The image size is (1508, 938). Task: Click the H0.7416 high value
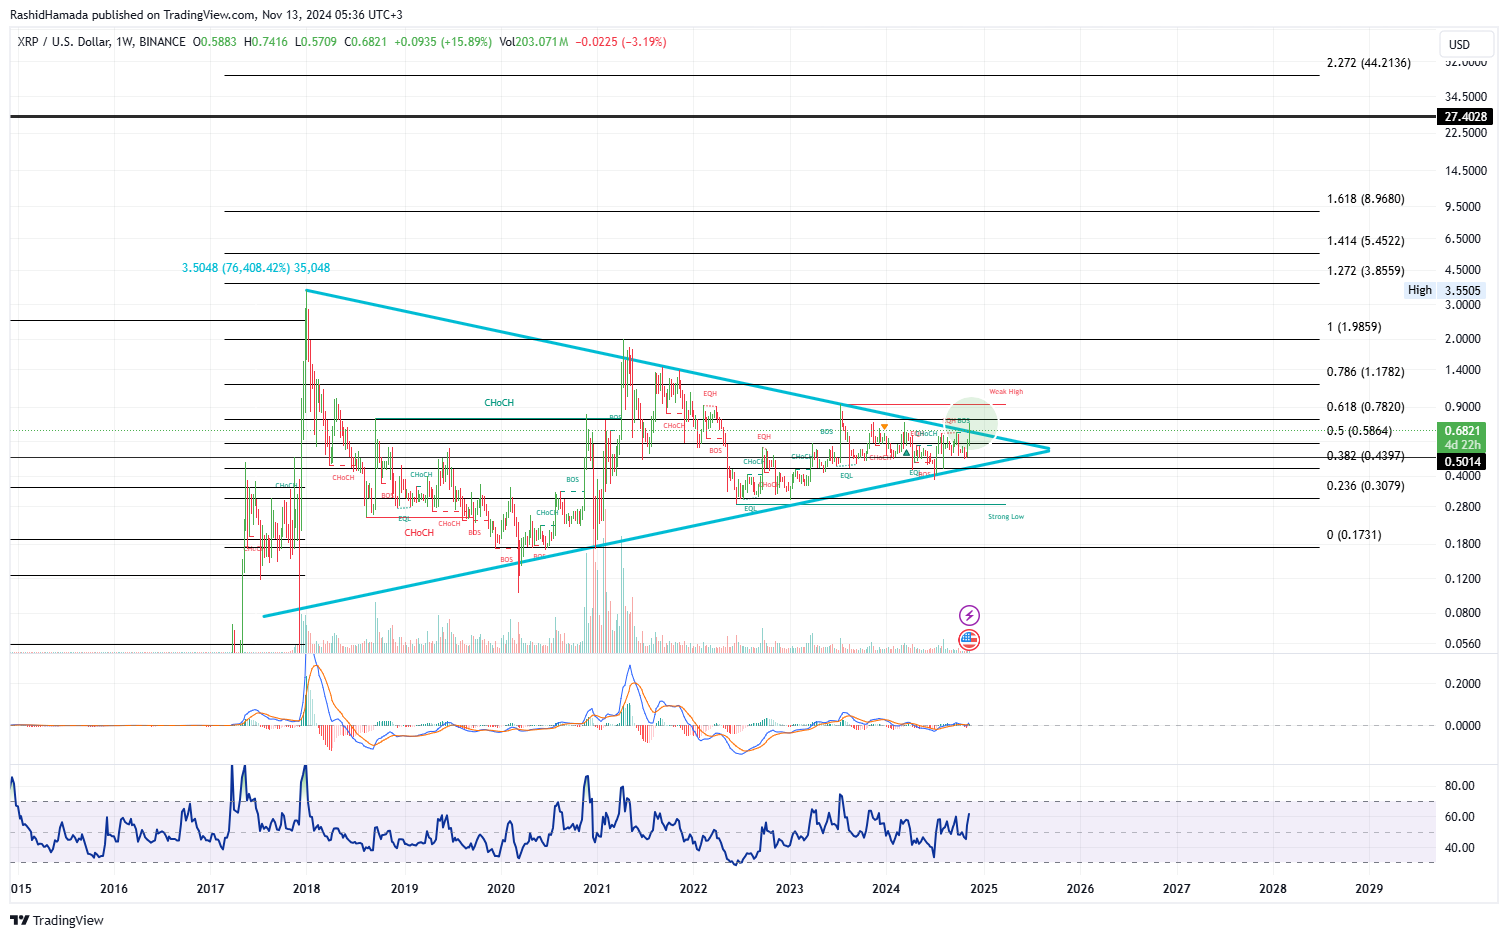267,42
